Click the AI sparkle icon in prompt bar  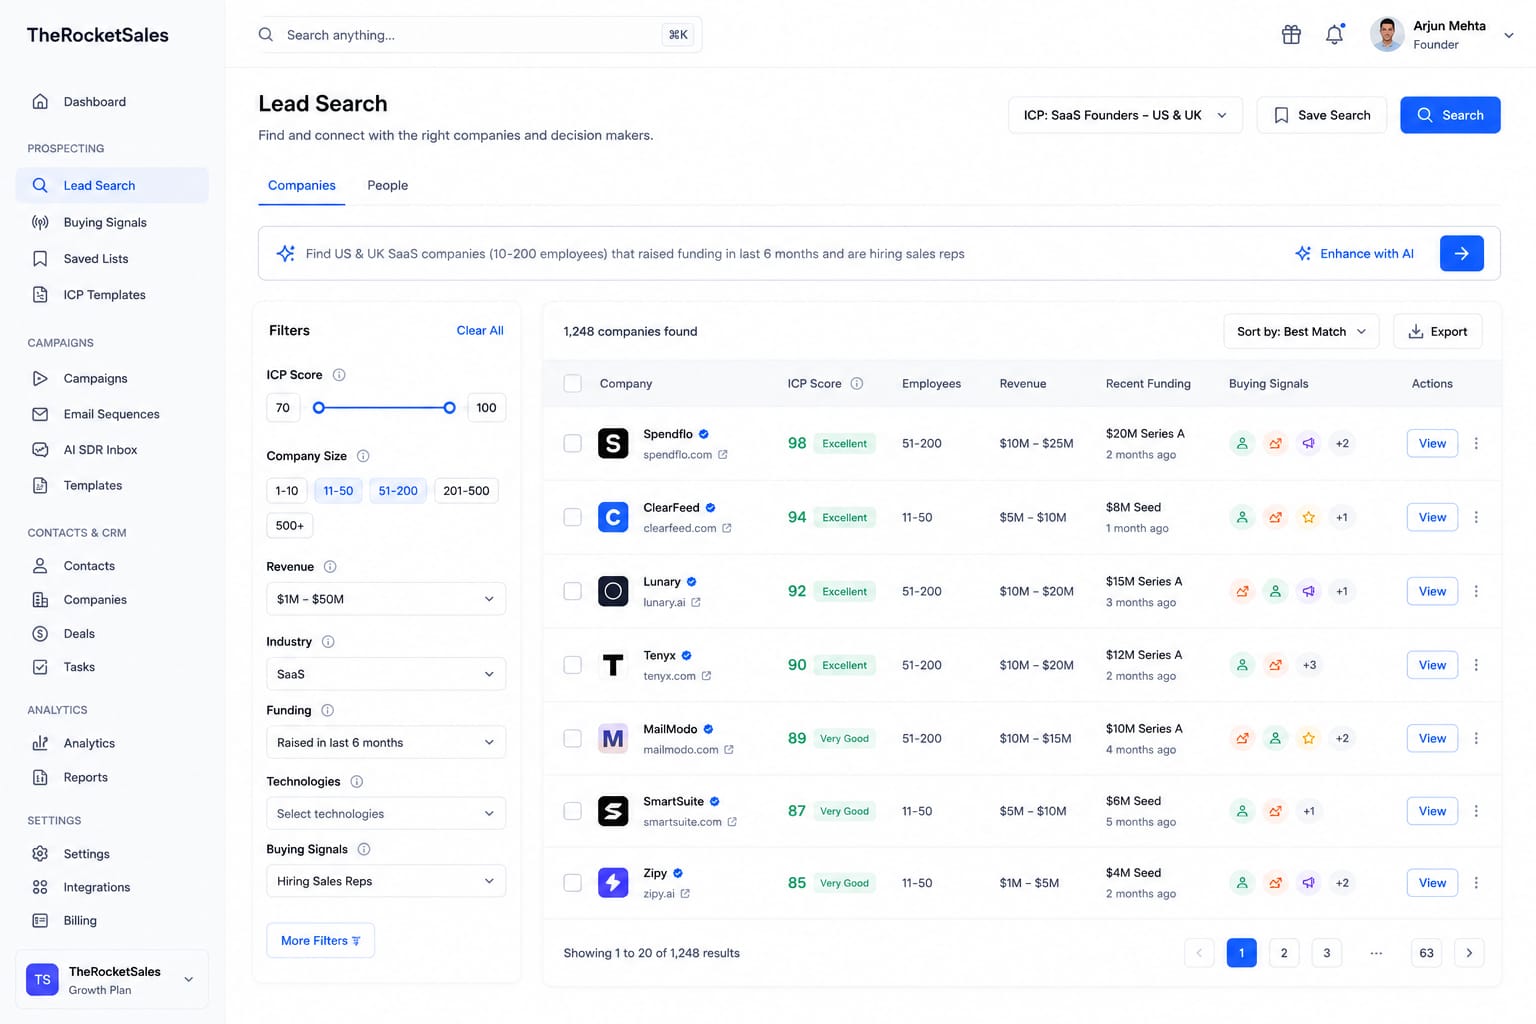pyautogui.click(x=286, y=254)
